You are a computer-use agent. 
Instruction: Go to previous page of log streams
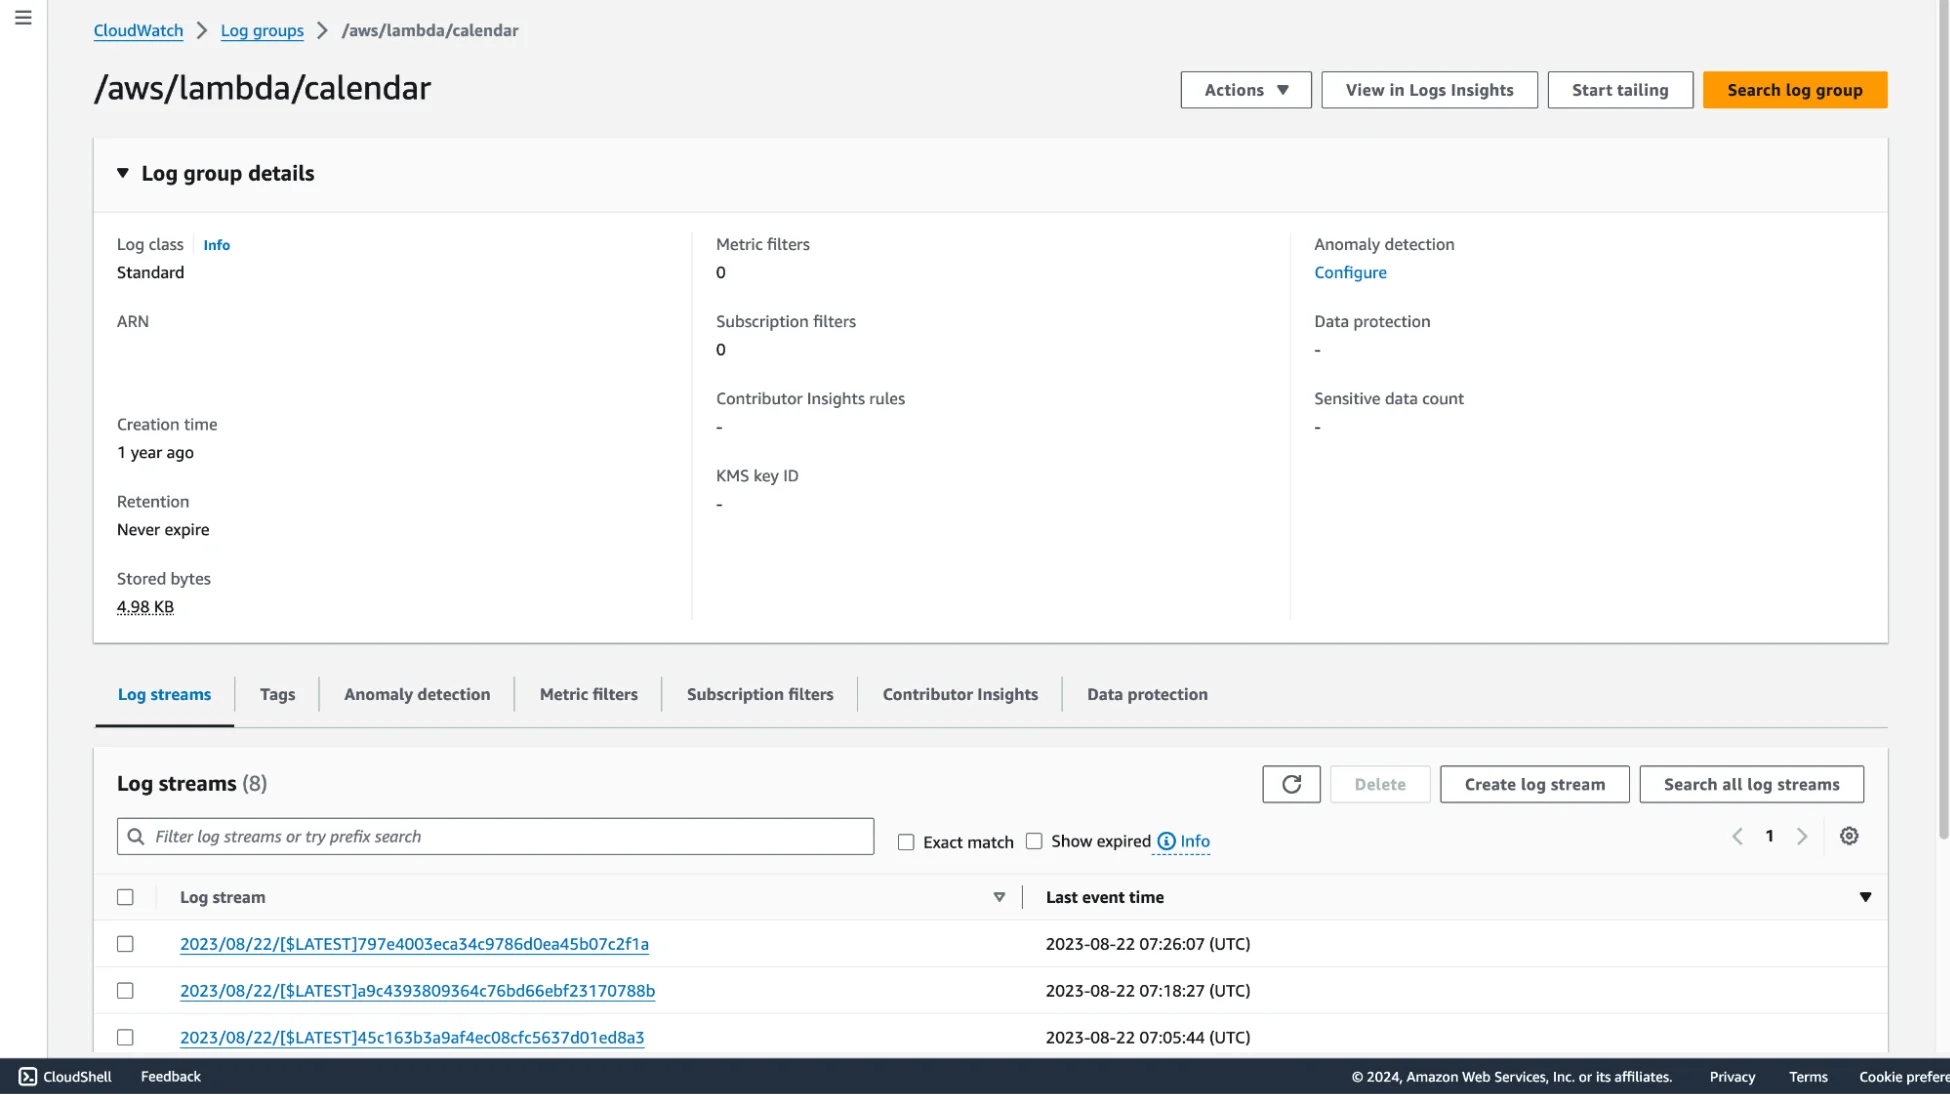(1737, 836)
